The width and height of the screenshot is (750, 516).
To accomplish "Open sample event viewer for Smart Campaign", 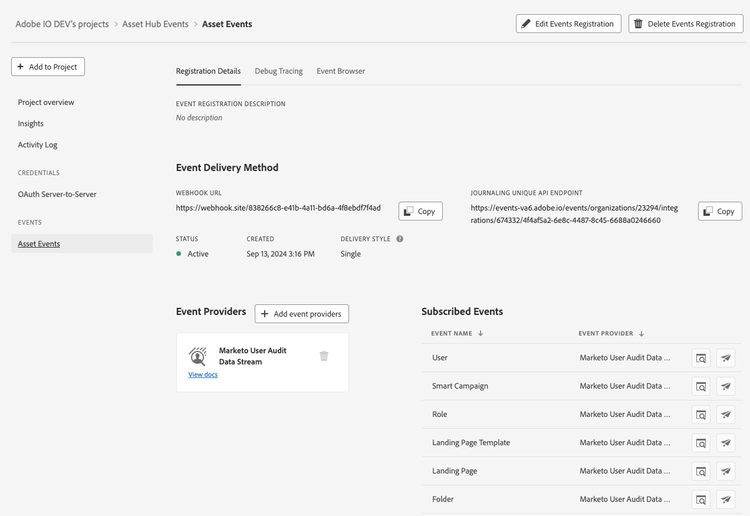I will (701, 386).
